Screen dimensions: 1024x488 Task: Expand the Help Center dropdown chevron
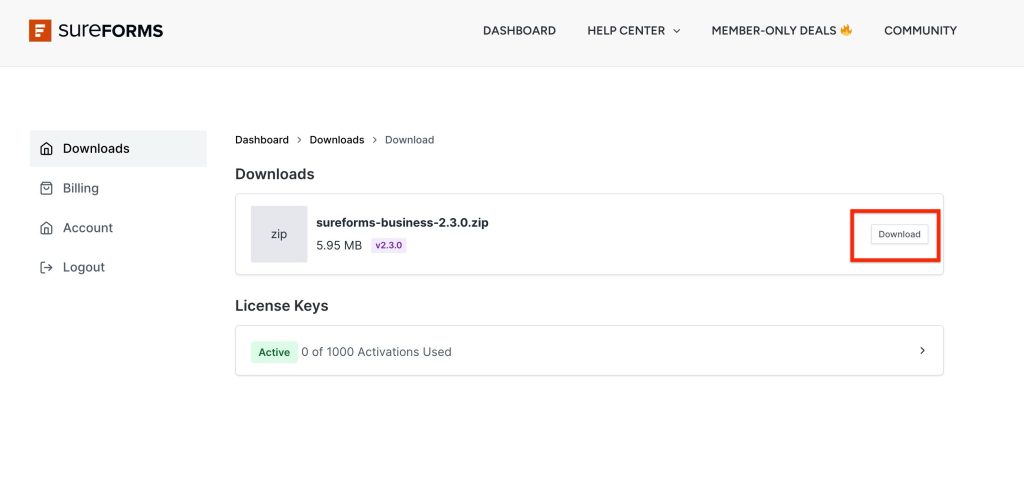coord(676,31)
